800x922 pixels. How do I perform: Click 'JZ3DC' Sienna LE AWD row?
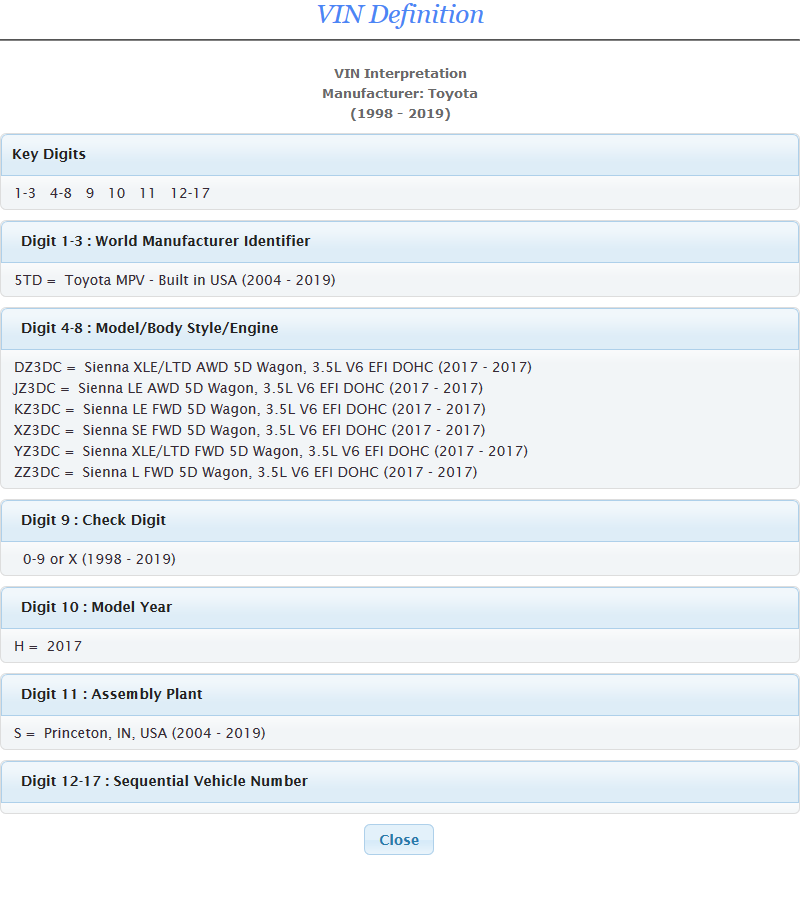[x=248, y=389]
